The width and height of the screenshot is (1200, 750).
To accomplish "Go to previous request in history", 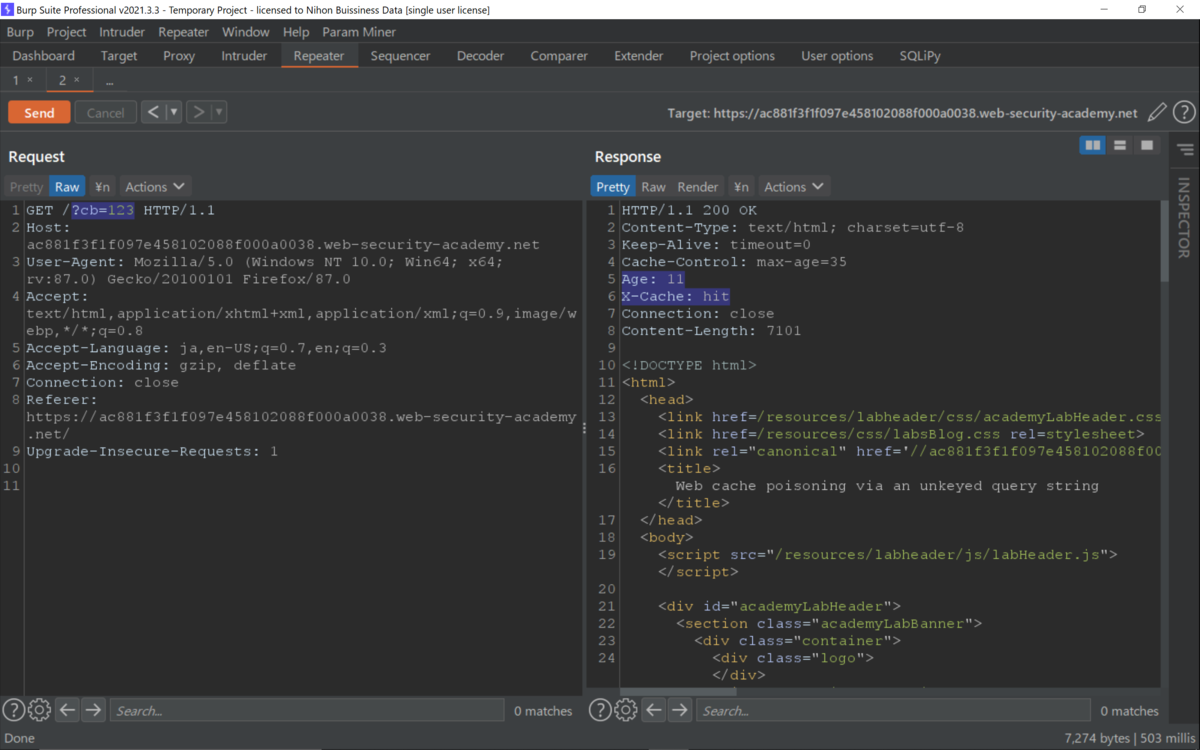I will pyautogui.click(x=153, y=112).
